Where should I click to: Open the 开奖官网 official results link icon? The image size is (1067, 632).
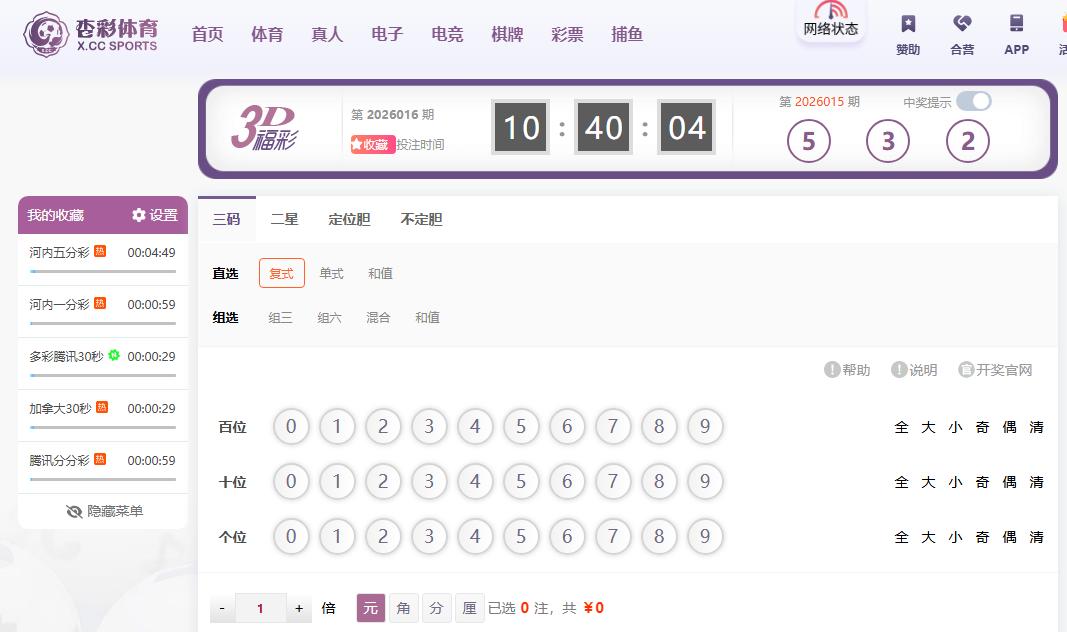(966, 370)
